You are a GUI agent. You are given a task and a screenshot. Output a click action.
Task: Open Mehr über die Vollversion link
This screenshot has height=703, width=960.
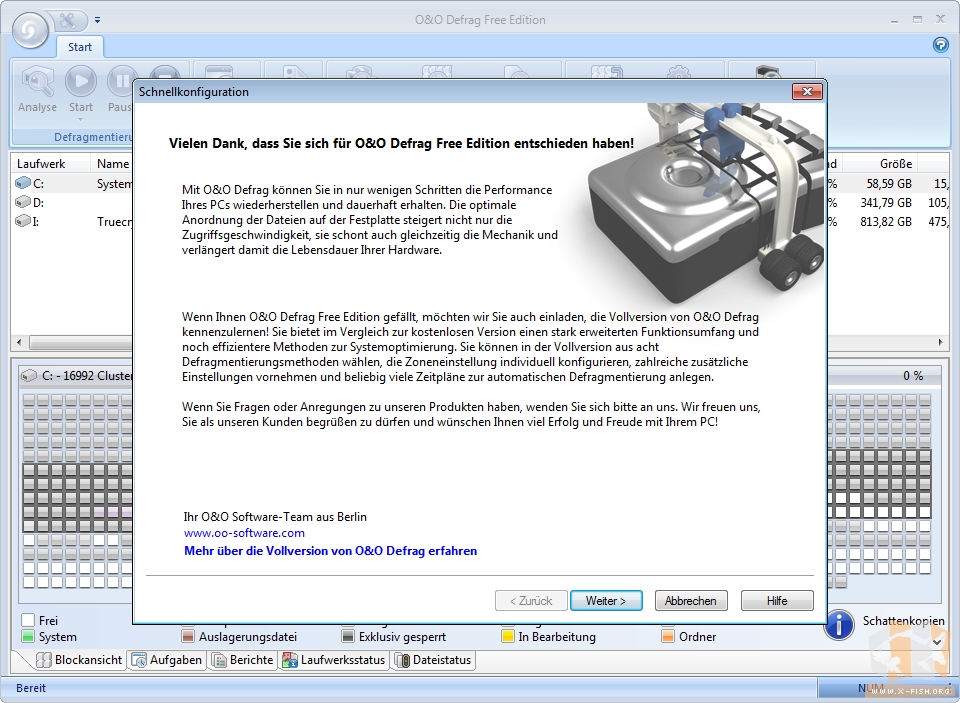pos(331,551)
